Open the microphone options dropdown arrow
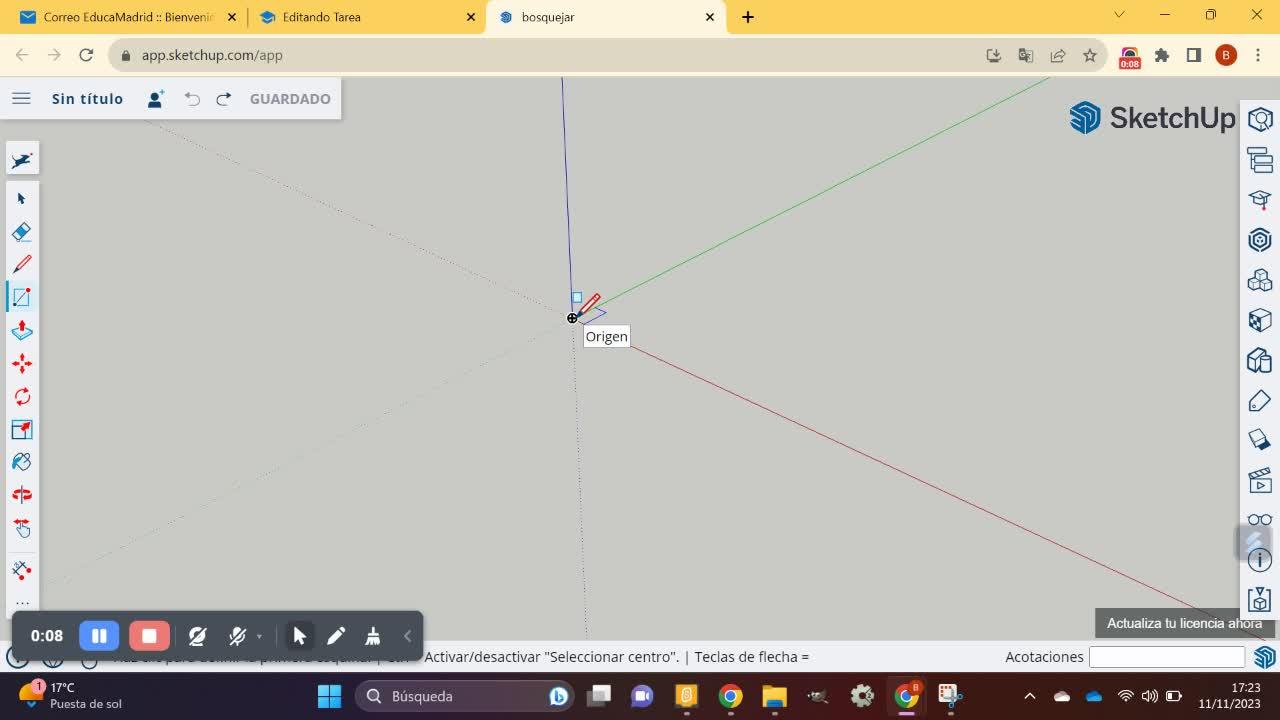The image size is (1280, 720). 259,636
